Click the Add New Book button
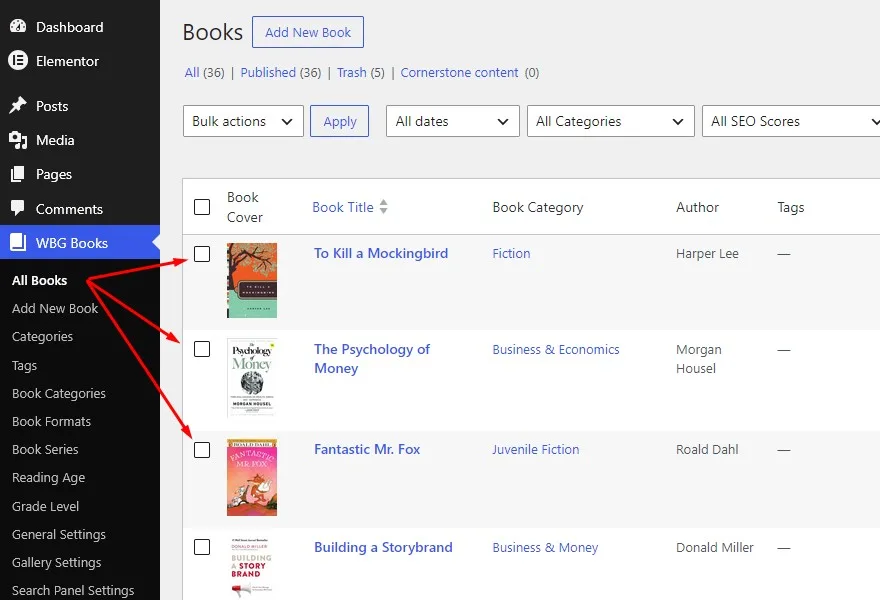The width and height of the screenshot is (880, 600). pyautogui.click(x=308, y=32)
